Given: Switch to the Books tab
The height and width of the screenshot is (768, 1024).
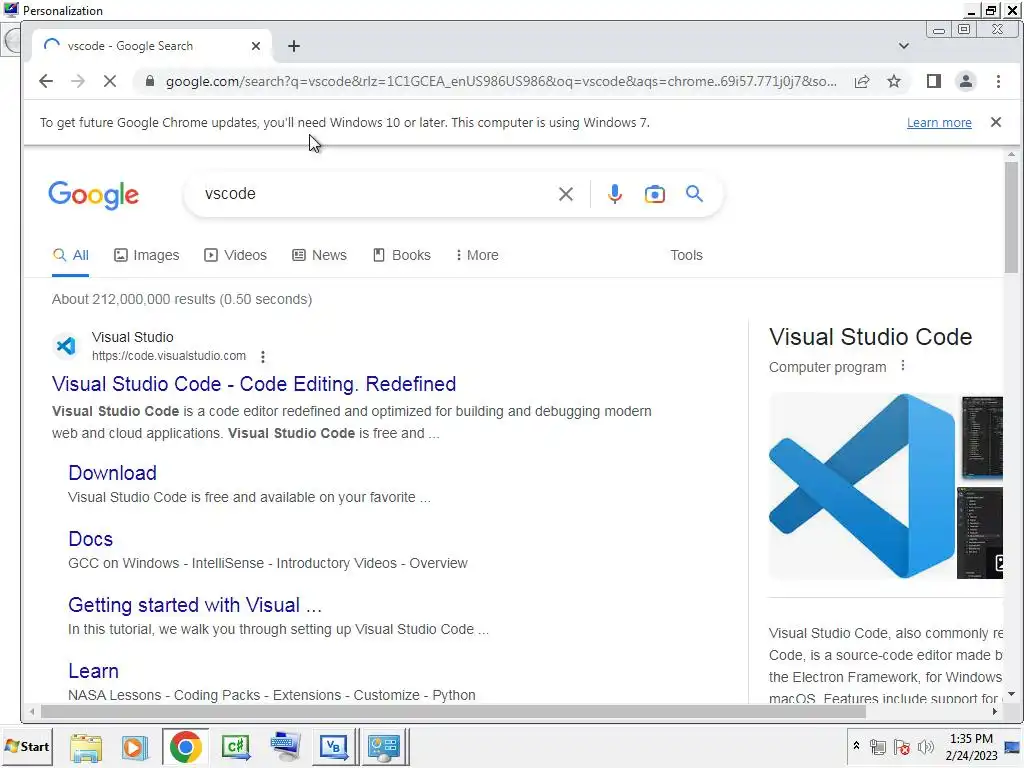Looking at the screenshot, I should click(402, 255).
